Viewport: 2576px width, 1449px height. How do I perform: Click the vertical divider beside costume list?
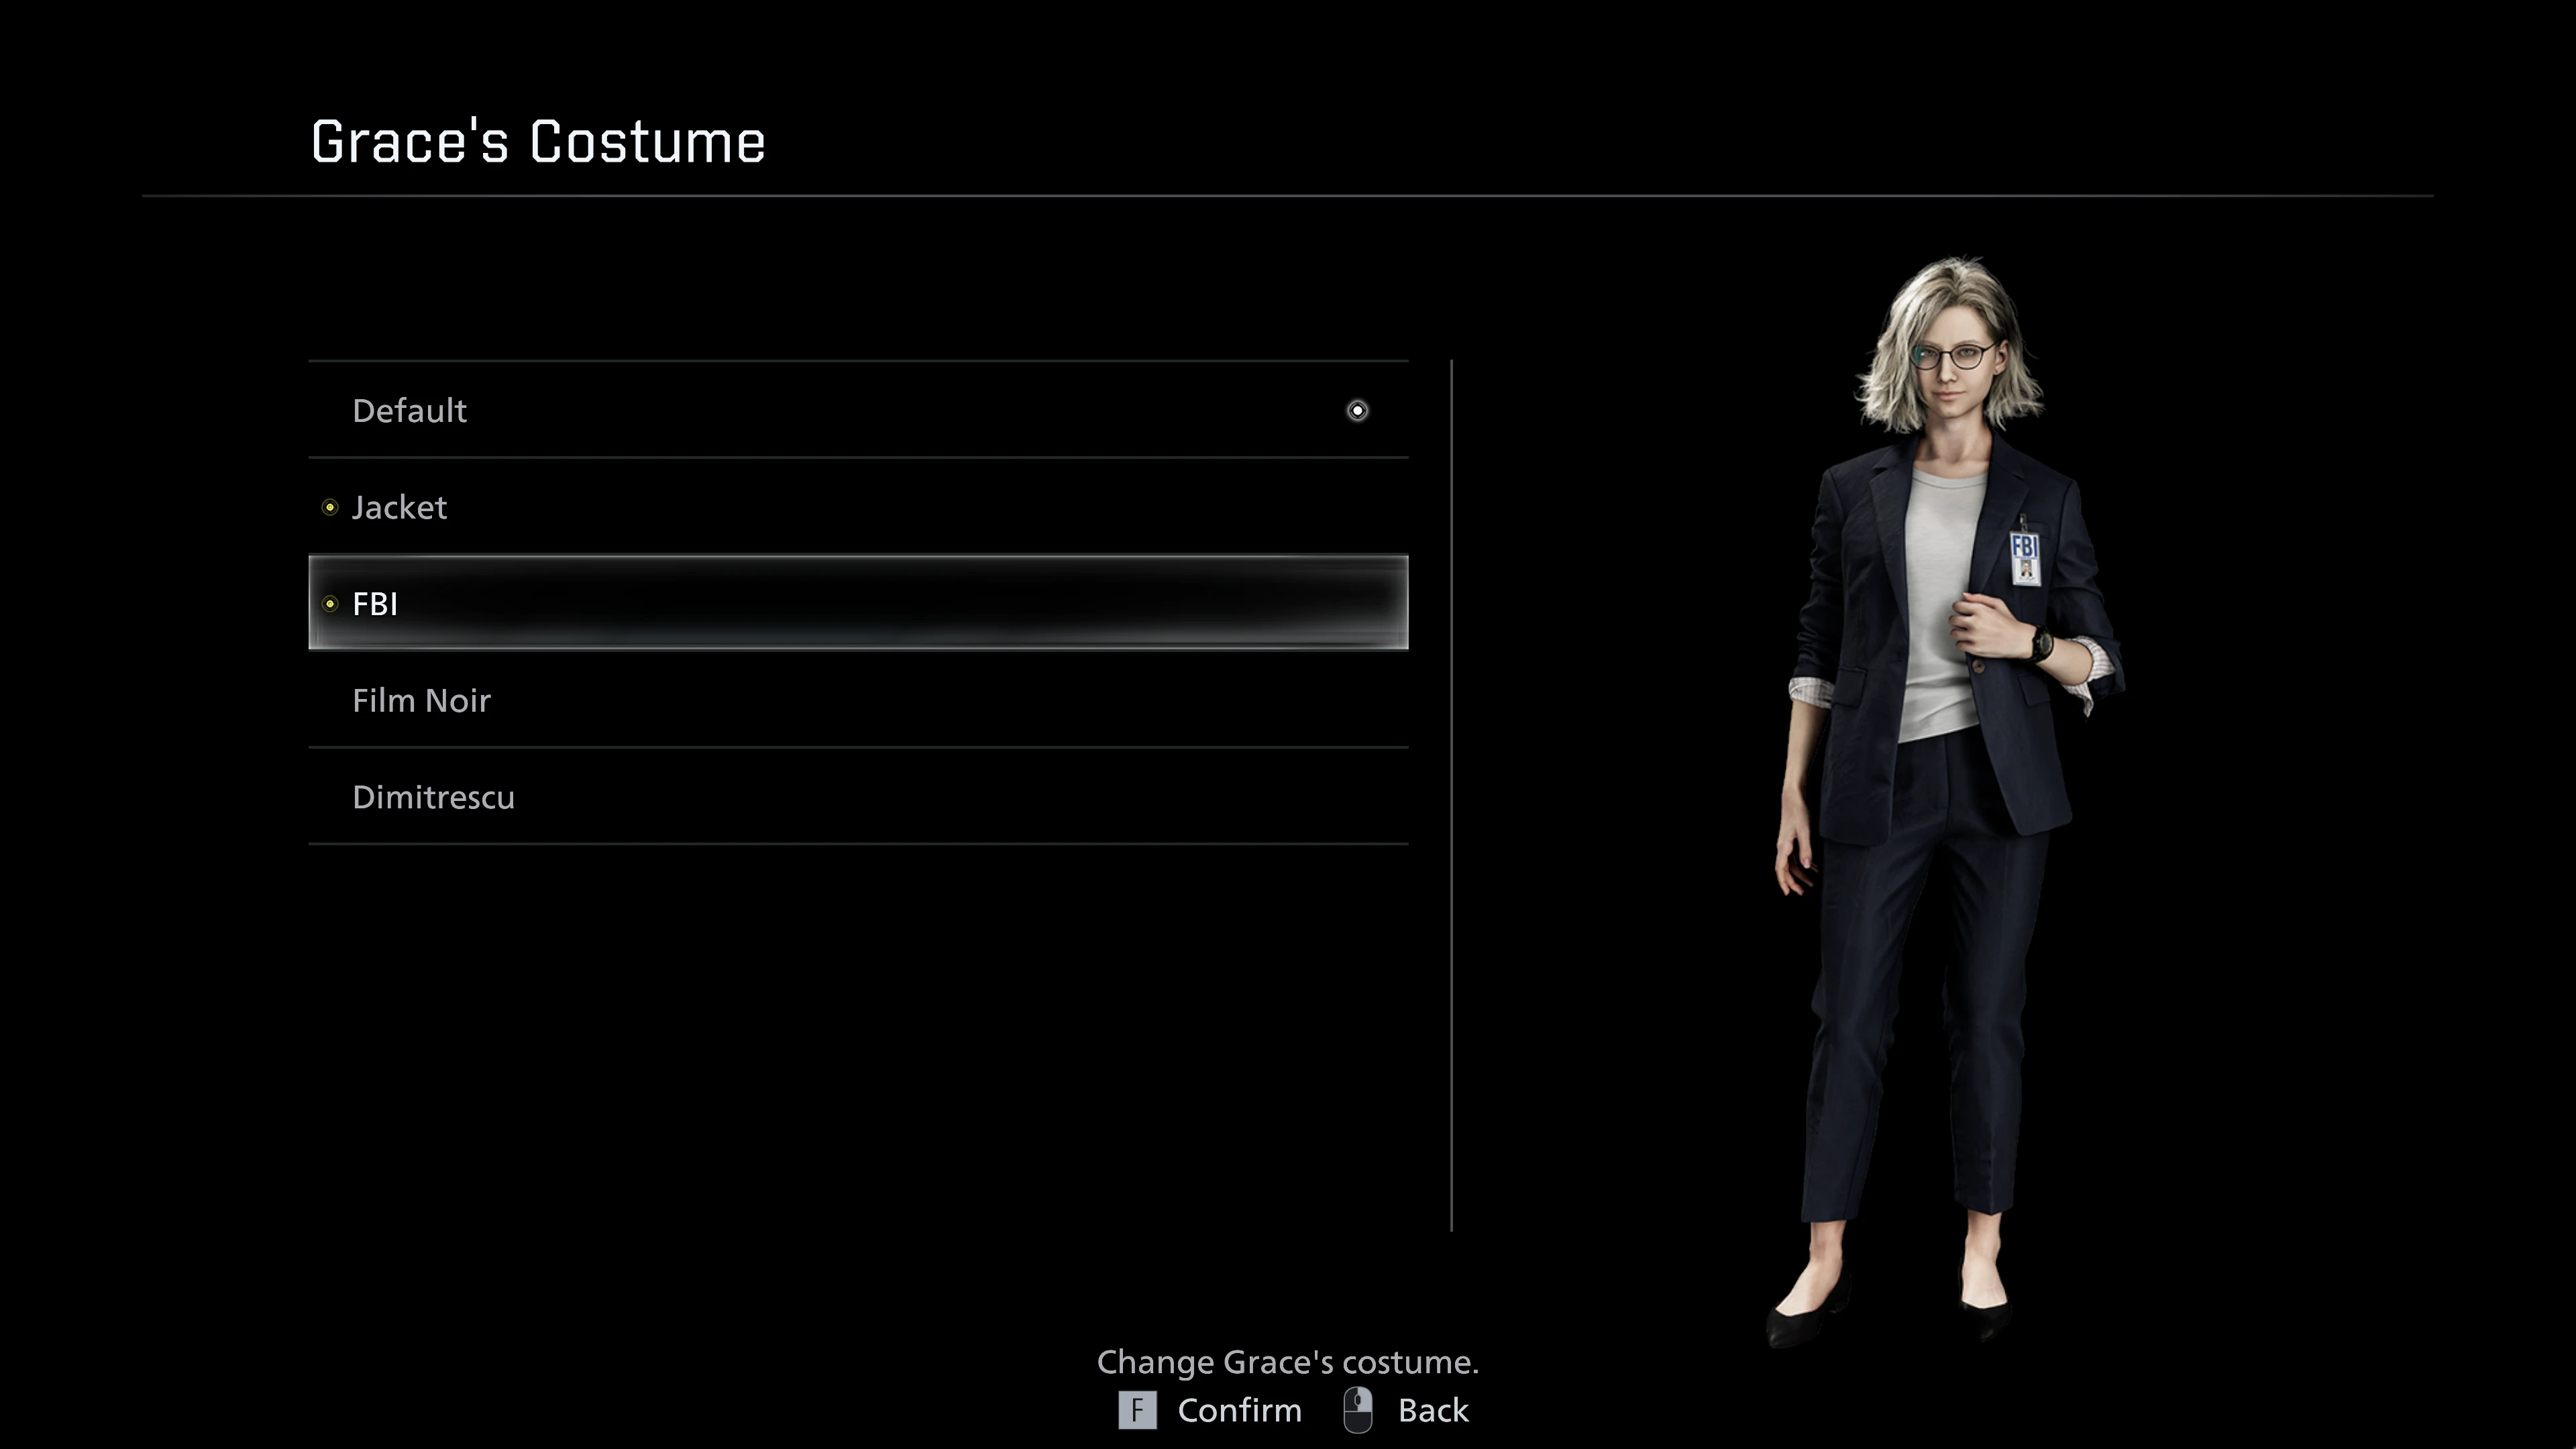coord(1451,795)
